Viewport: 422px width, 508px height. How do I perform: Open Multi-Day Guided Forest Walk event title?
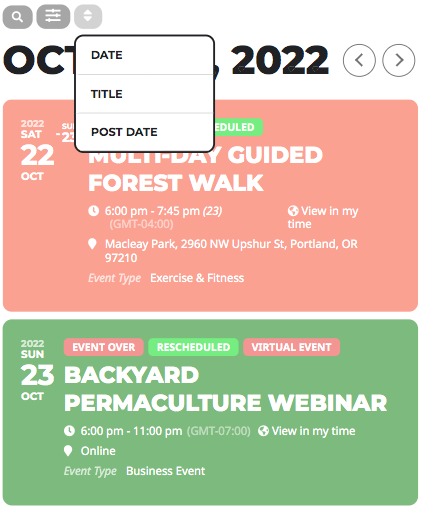pyautogui.click(x=205, y=169)
